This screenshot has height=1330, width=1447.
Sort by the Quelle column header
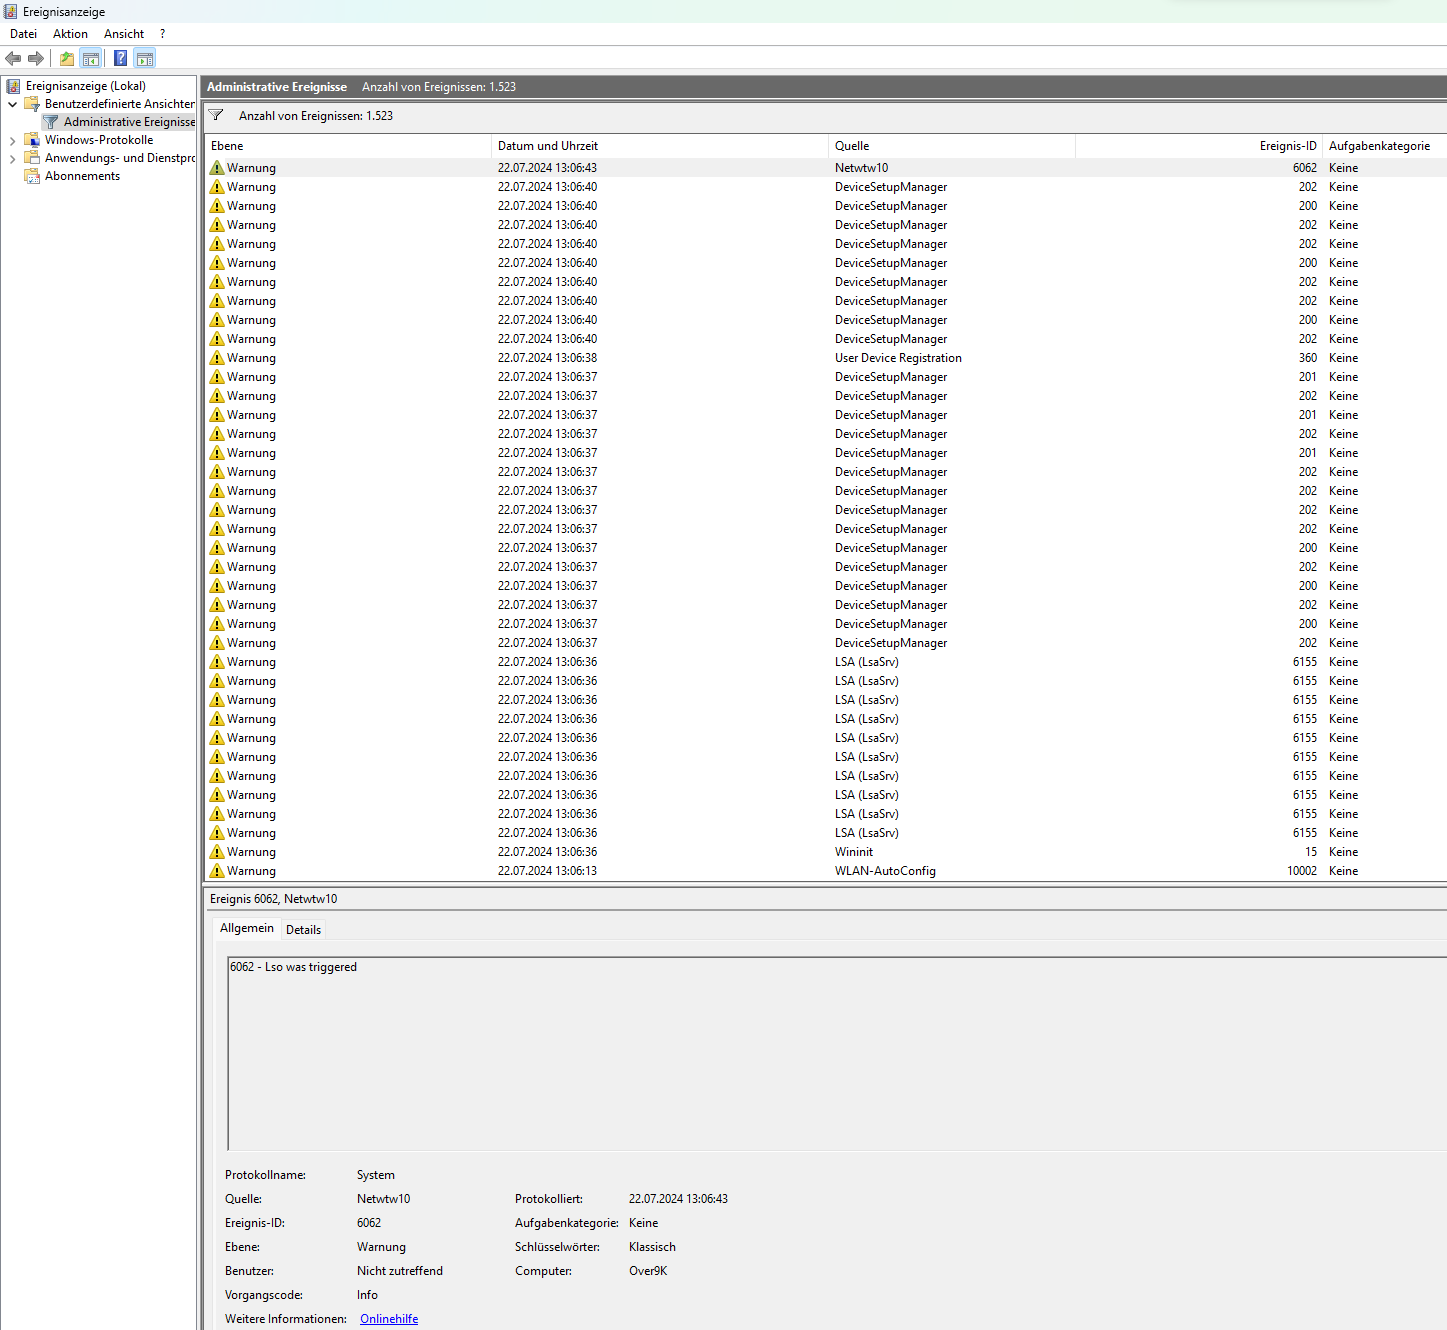click(x=952, y=146)
